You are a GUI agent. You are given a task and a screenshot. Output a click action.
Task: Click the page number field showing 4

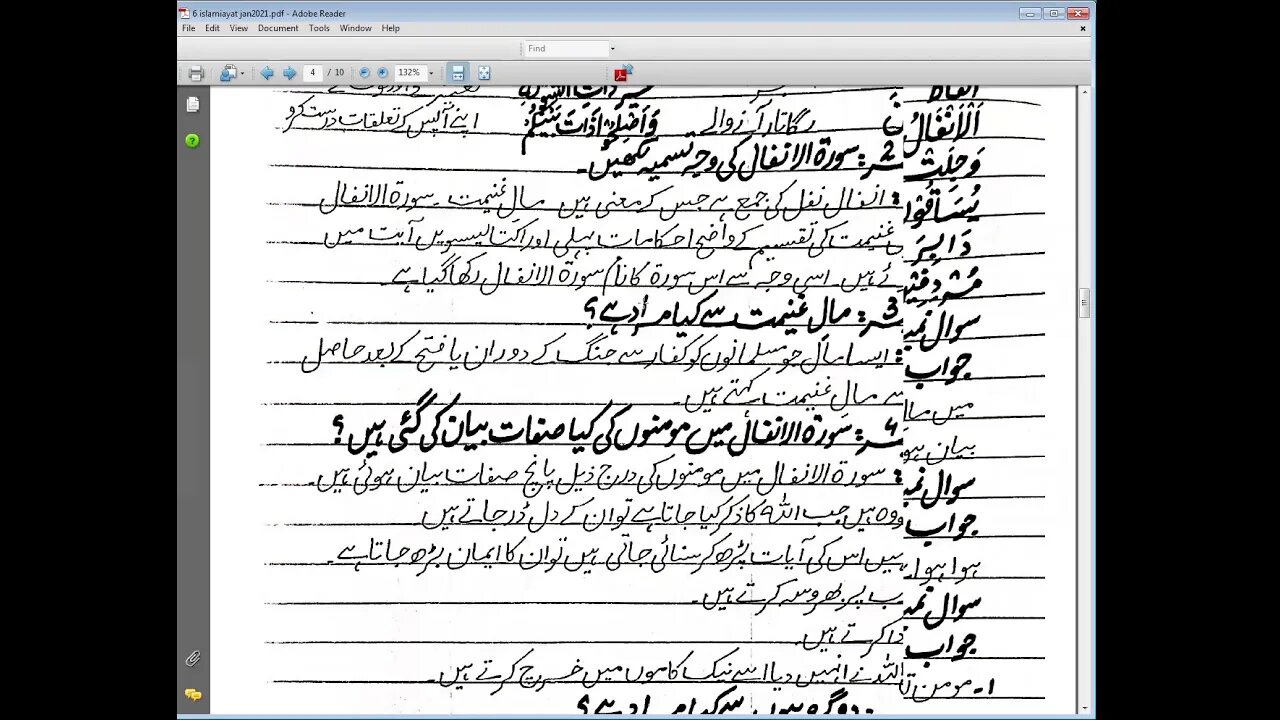tap(313, 73)
